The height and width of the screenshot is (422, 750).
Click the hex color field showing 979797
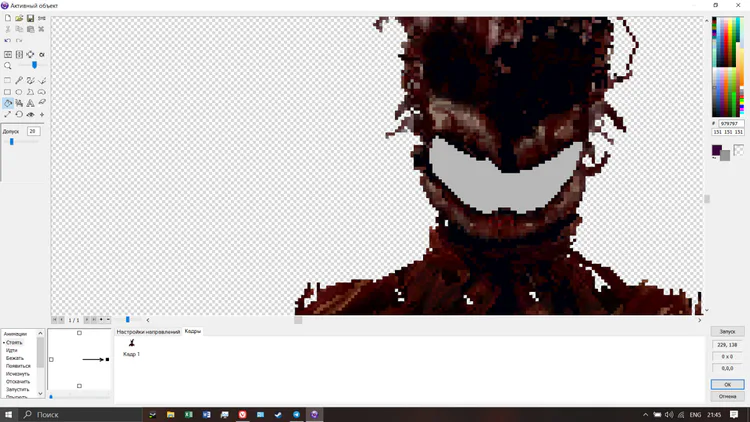[730, 123]
